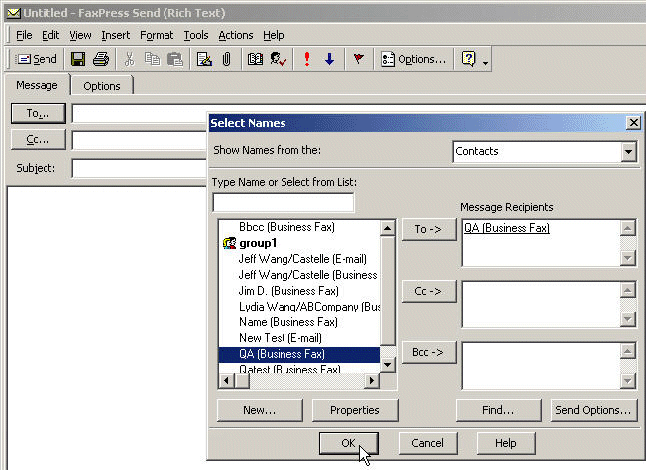Click the Send toolbar button
The image size is (646, 470).
36,60
